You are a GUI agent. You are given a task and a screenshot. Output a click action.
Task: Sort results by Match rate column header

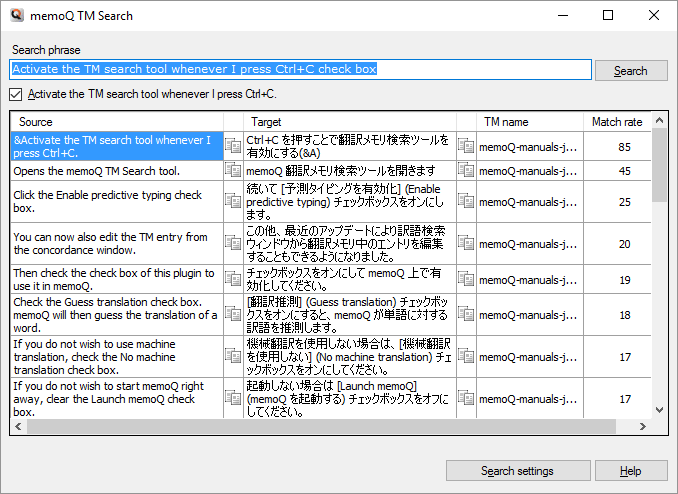[616, 122]
